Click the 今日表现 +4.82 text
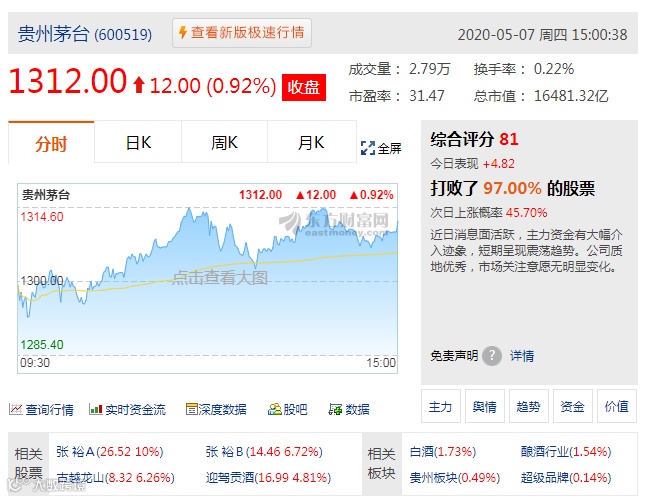Viewport: 647px width, 498px height. pyautogui.click(x=472, y=164)
